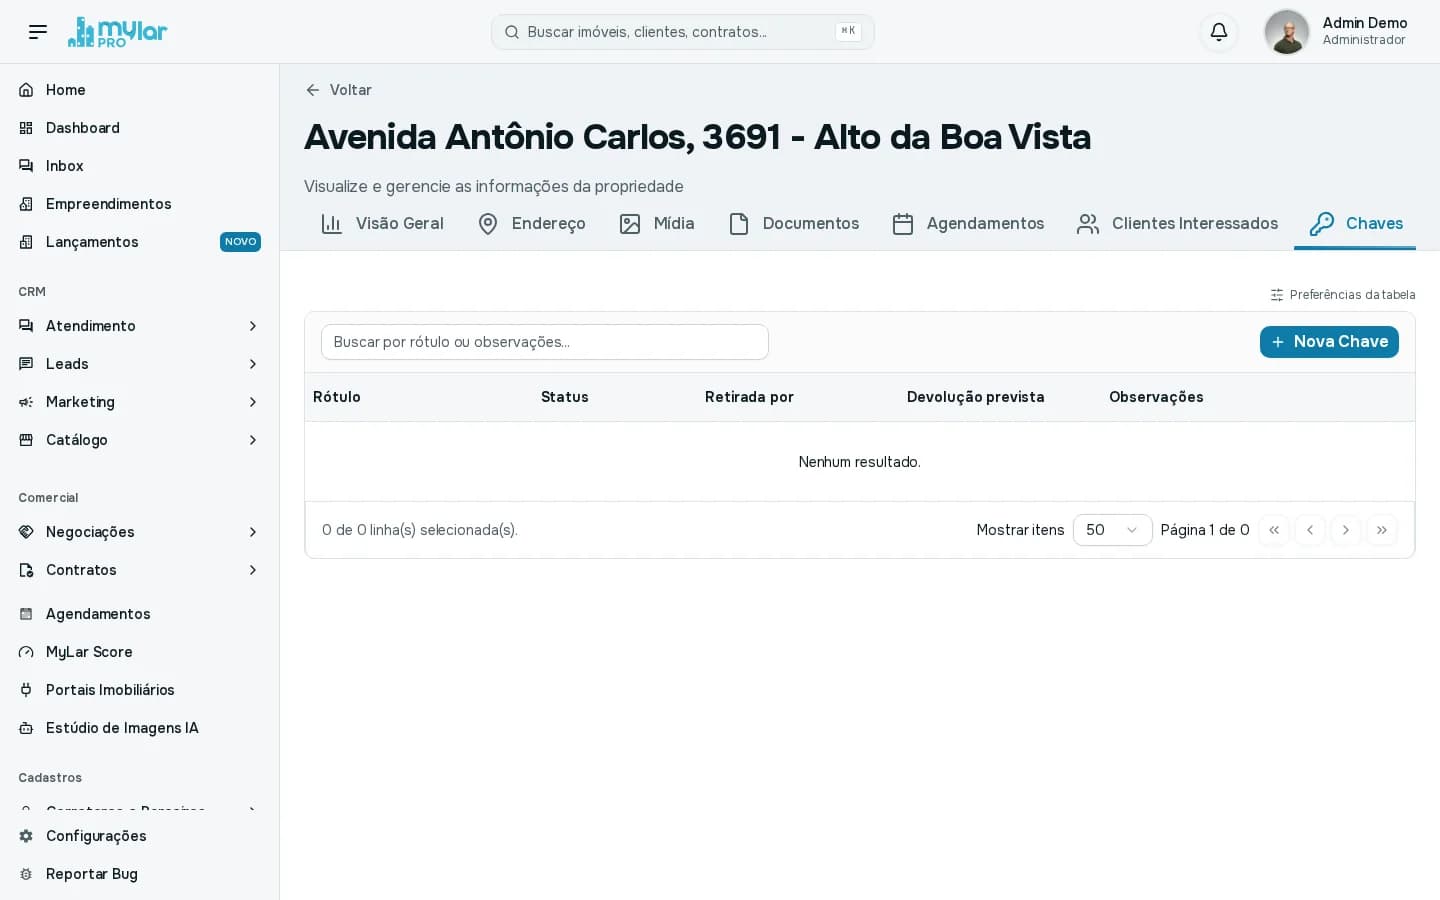The height and width of the screenshot is (900, 1440).
Task: Click the Nova Chave button
Action: point(1329,342)
